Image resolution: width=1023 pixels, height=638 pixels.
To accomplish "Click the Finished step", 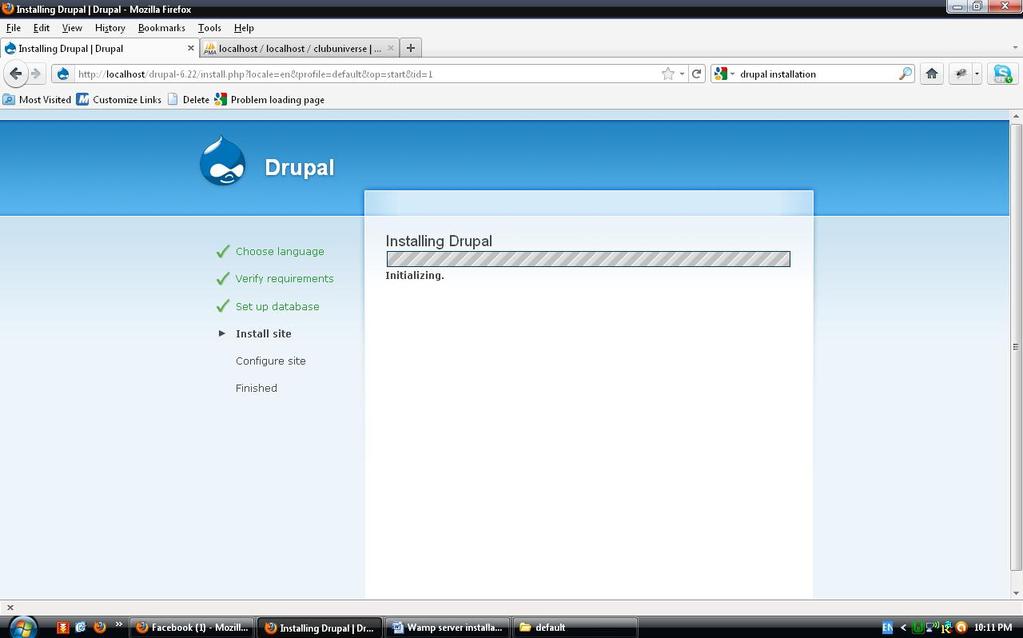I will point(256,388).
